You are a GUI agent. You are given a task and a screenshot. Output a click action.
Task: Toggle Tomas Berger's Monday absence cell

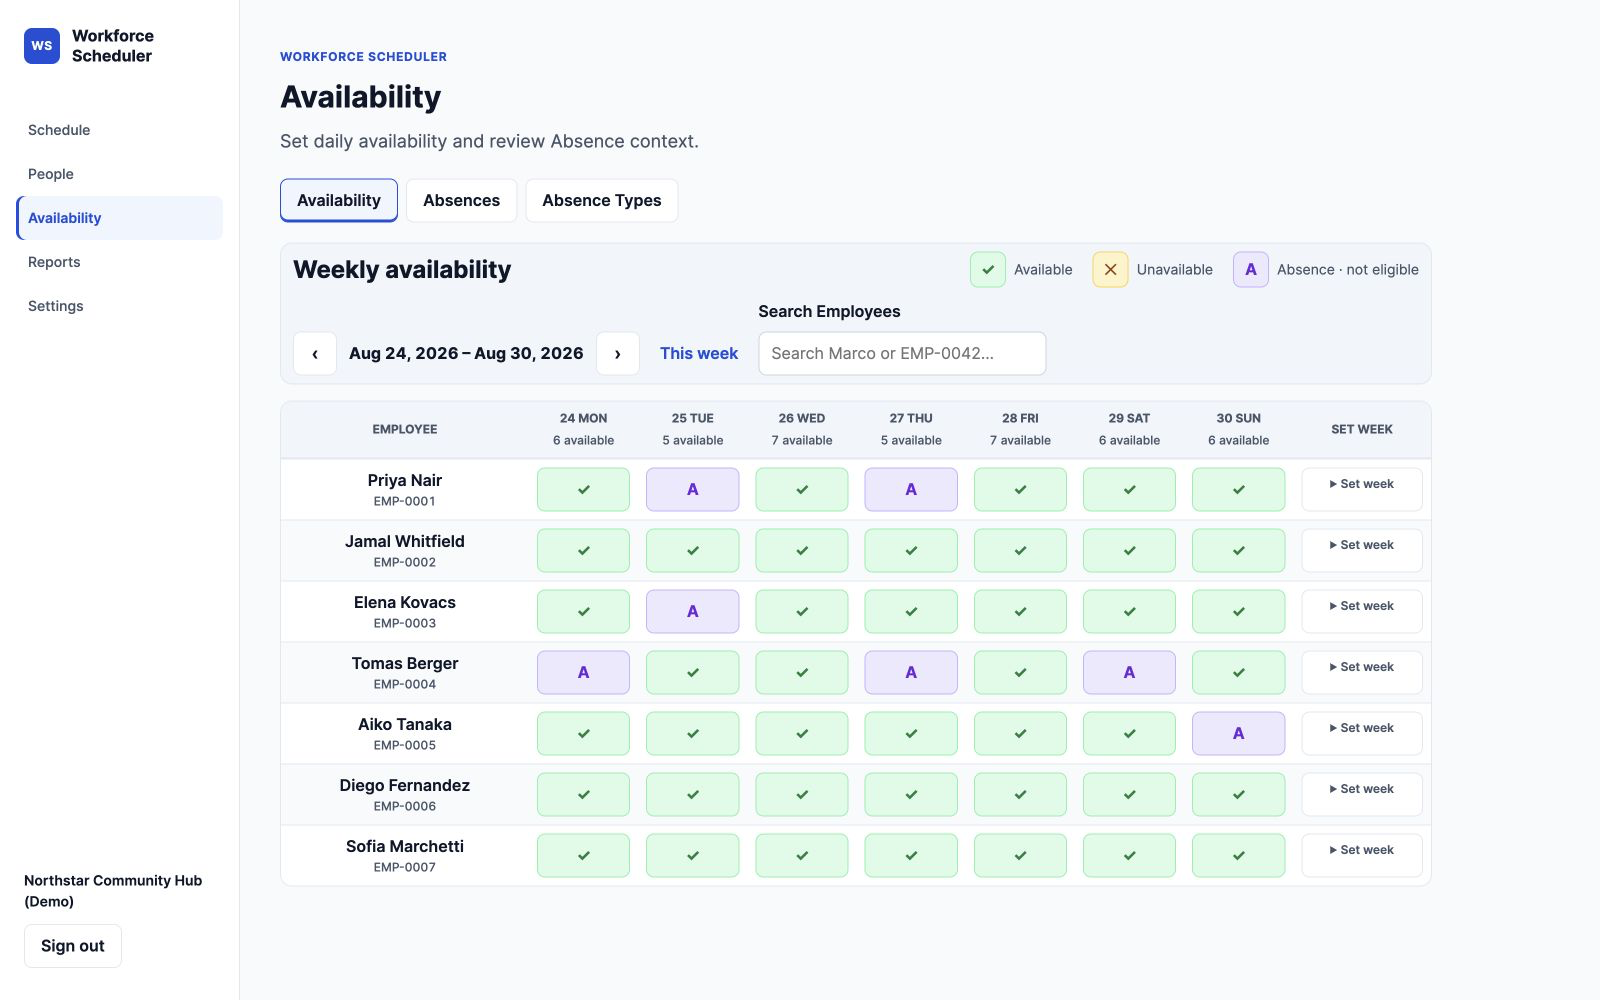pos(584,673)
